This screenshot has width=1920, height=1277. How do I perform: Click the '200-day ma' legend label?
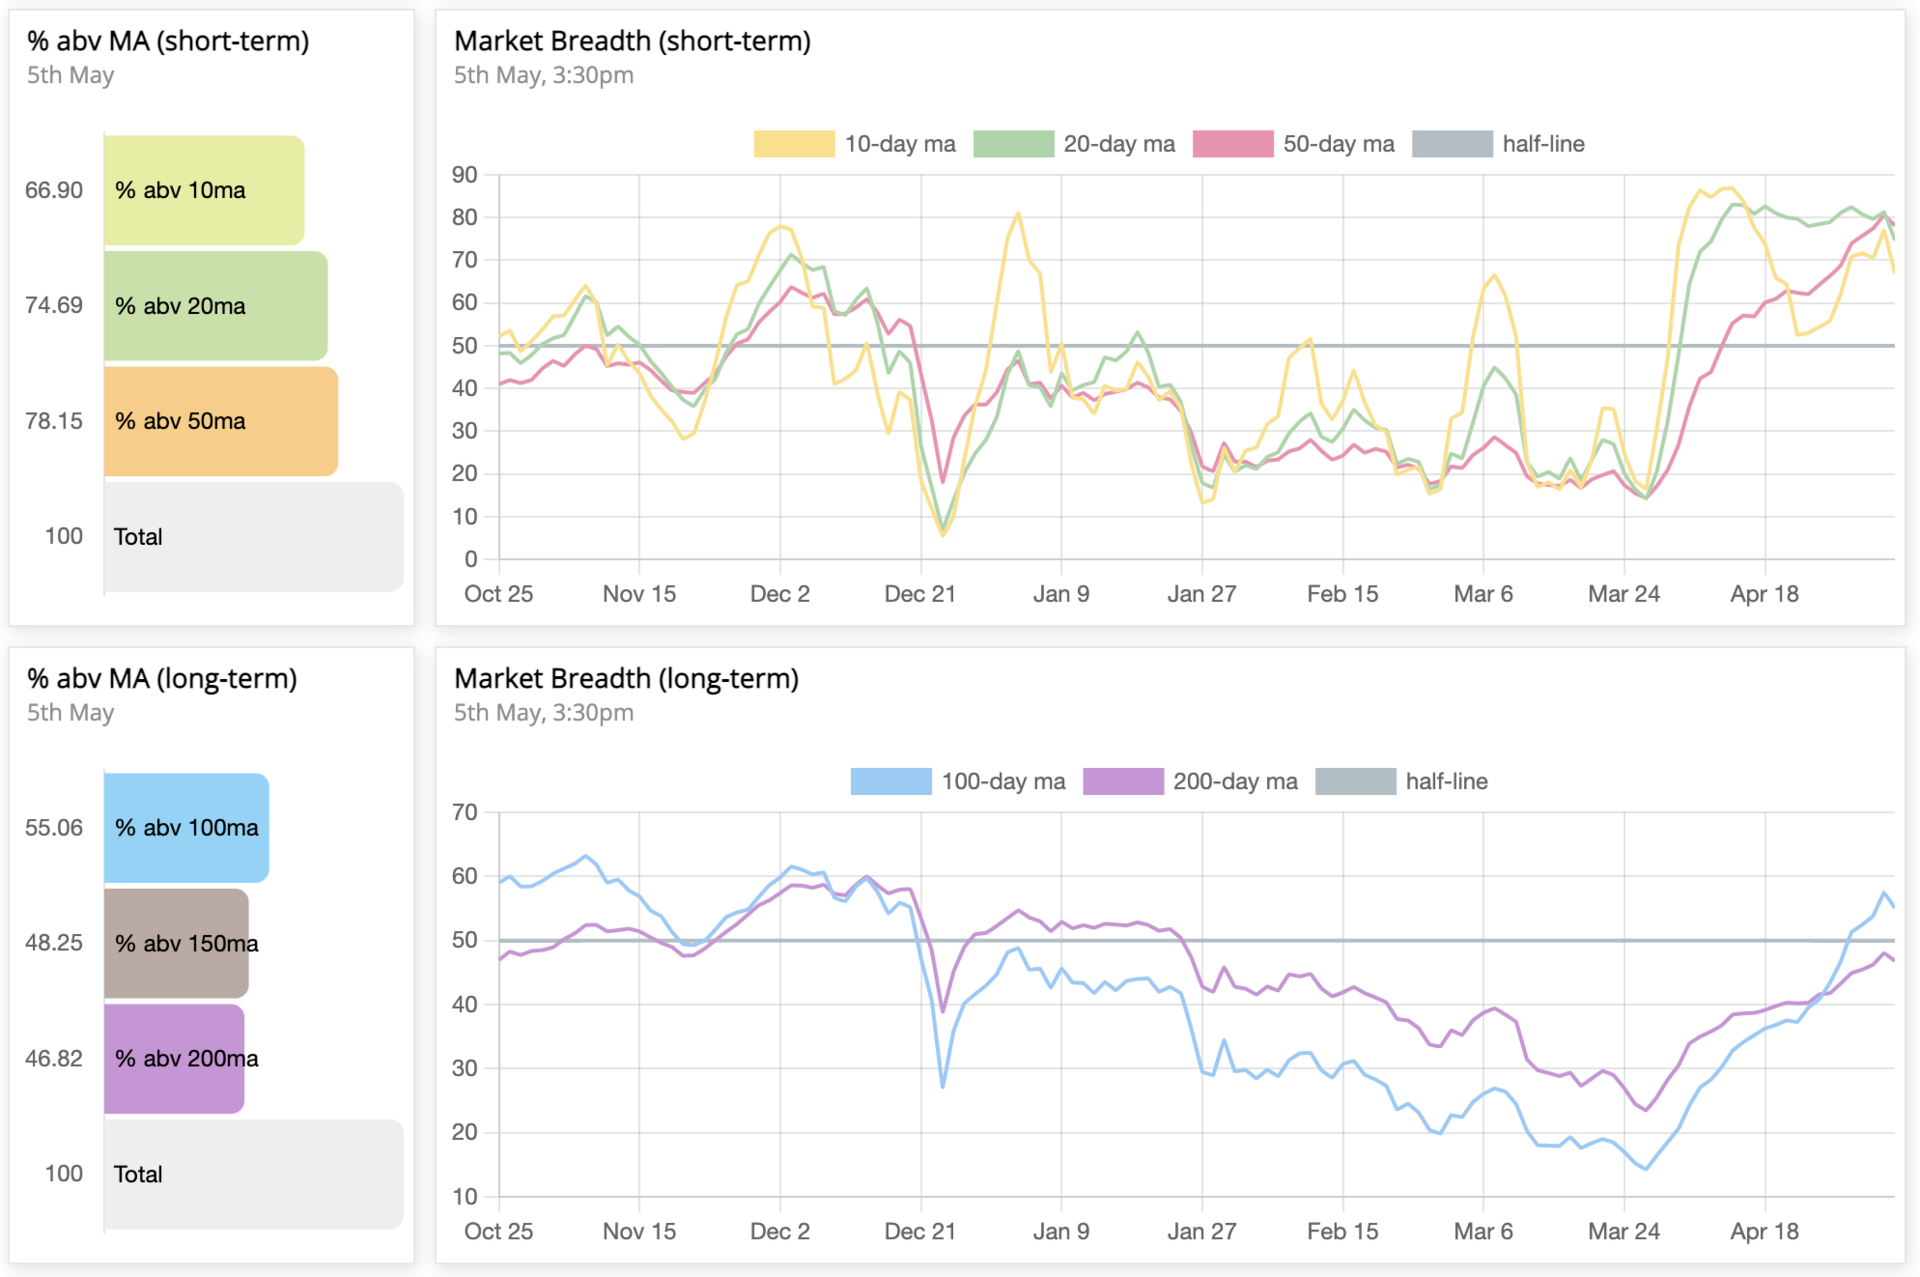click(x=1235, y=781)
